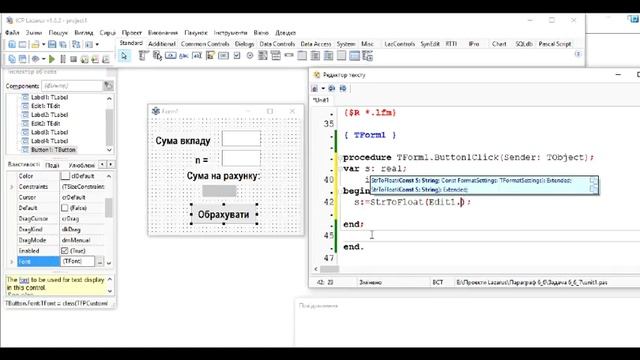The height and width of the screenshot is (360, 640).
Task: Click the Save All icon
Action: [x=63, y=44]
